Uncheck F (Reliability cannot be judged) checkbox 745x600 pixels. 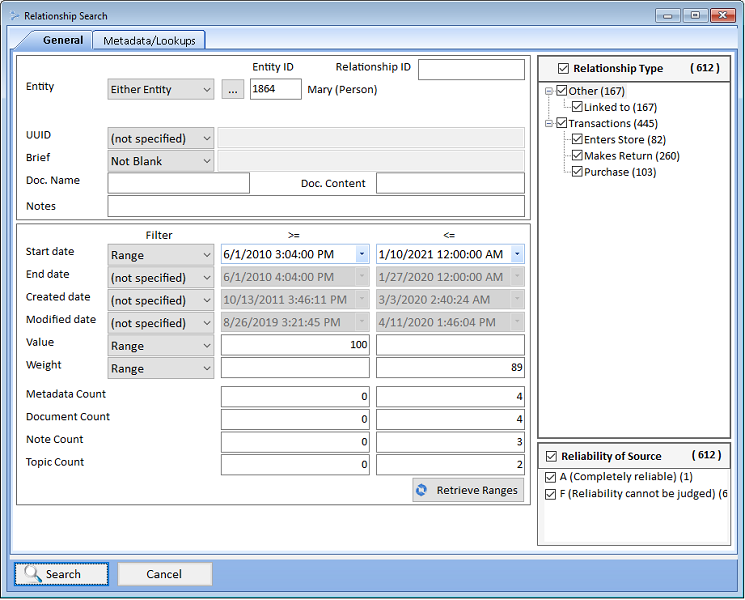[551, 494]
